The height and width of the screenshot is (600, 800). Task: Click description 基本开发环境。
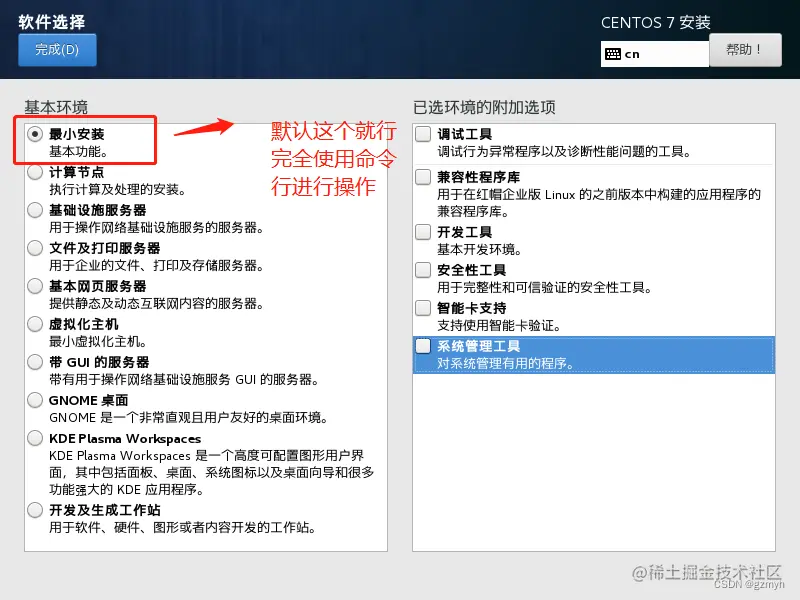[x=480, y=249]
